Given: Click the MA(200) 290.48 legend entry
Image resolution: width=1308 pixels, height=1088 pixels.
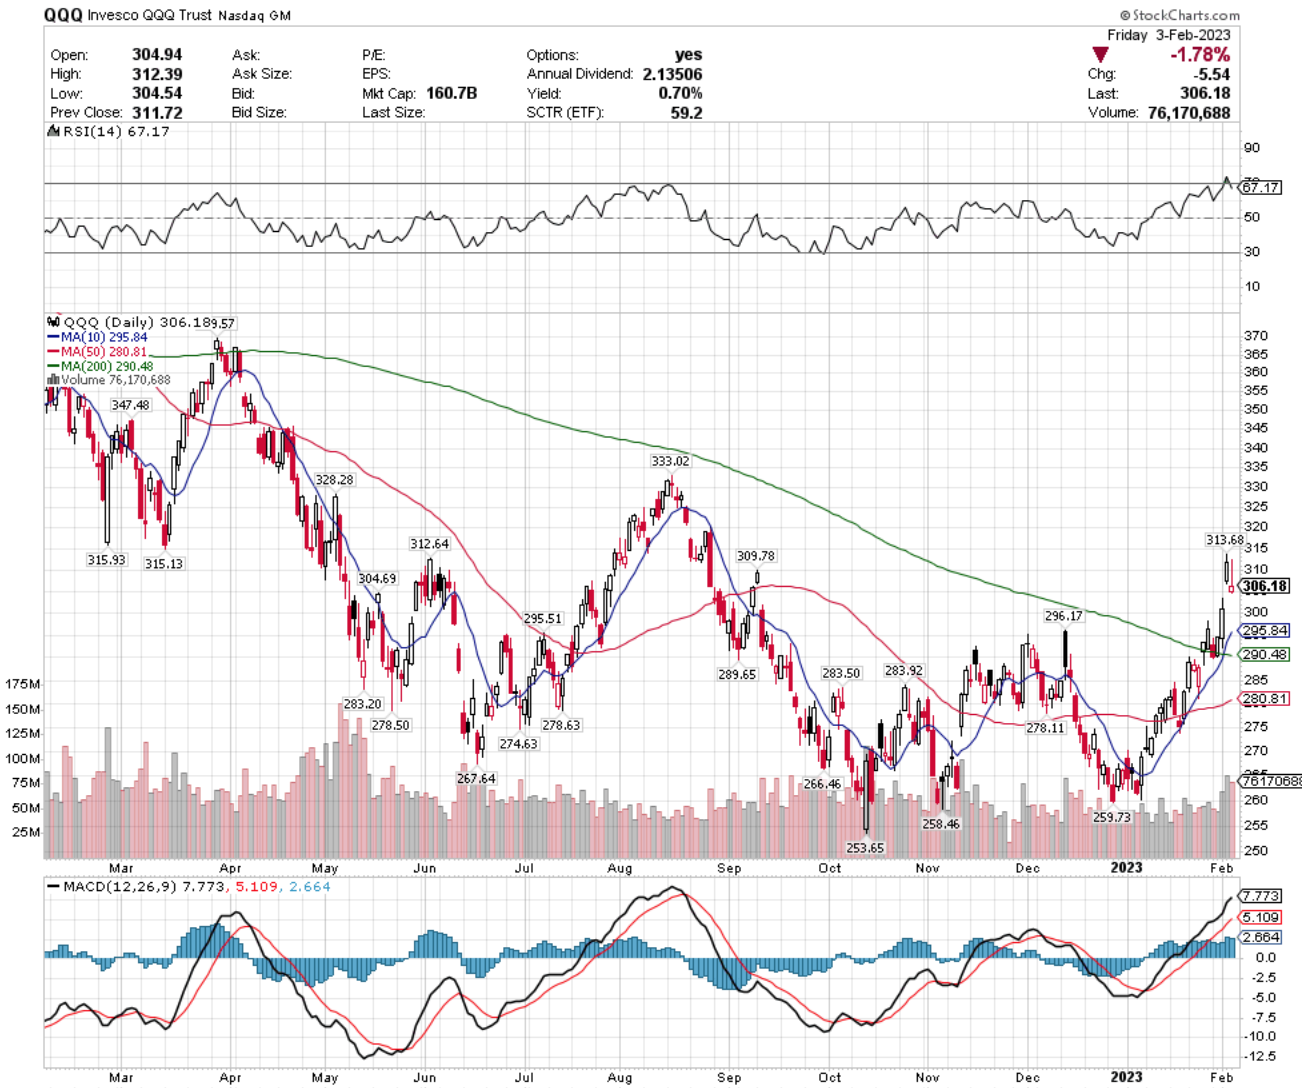Looking at the screenshot, I should pyautogui.click(x=101, y=366).
